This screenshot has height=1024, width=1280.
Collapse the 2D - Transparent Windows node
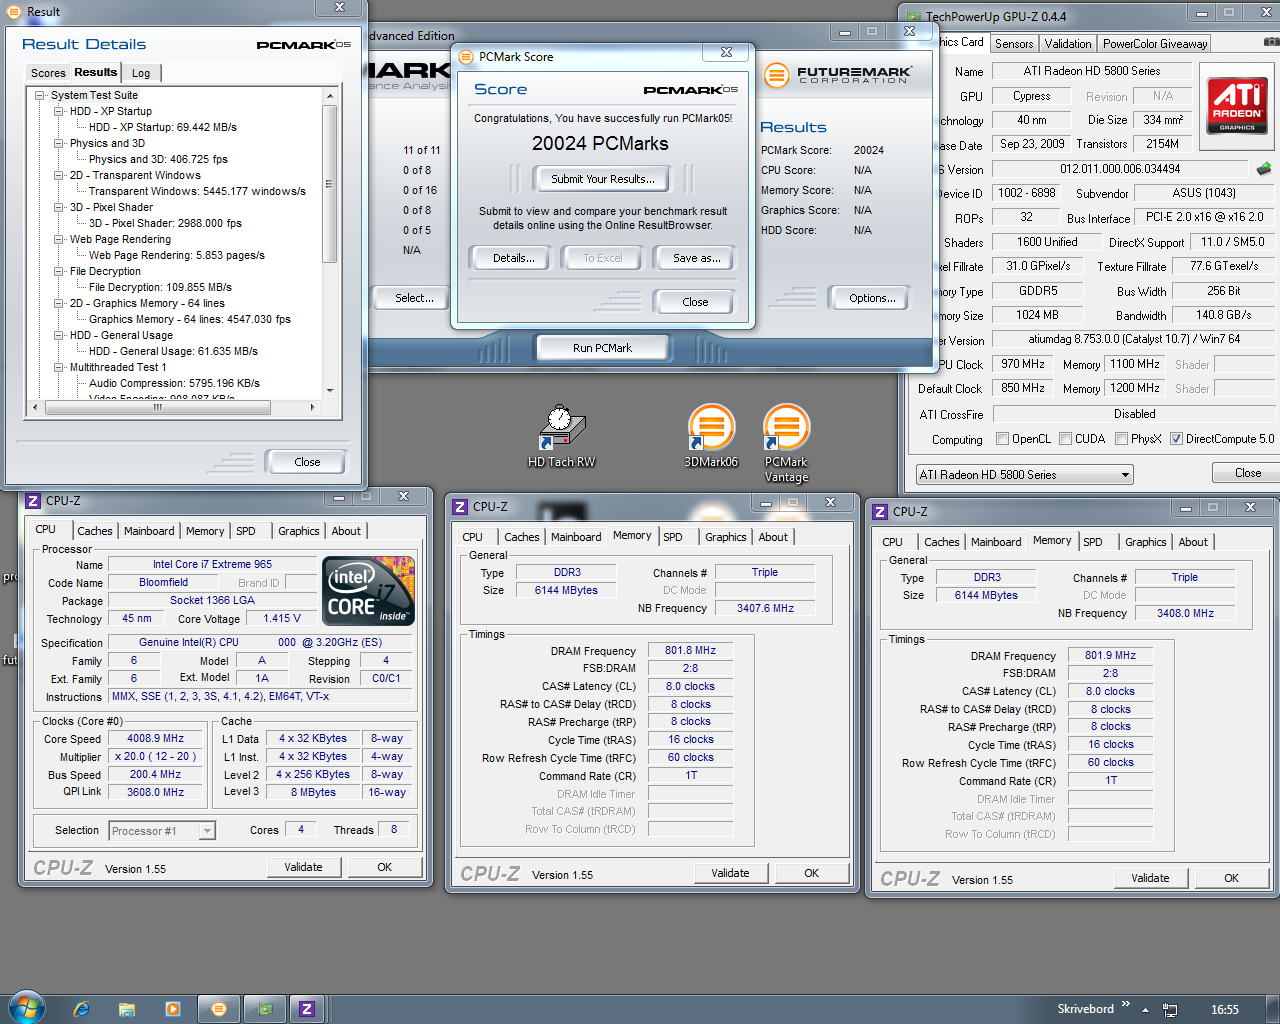click(x=59, y=176)
